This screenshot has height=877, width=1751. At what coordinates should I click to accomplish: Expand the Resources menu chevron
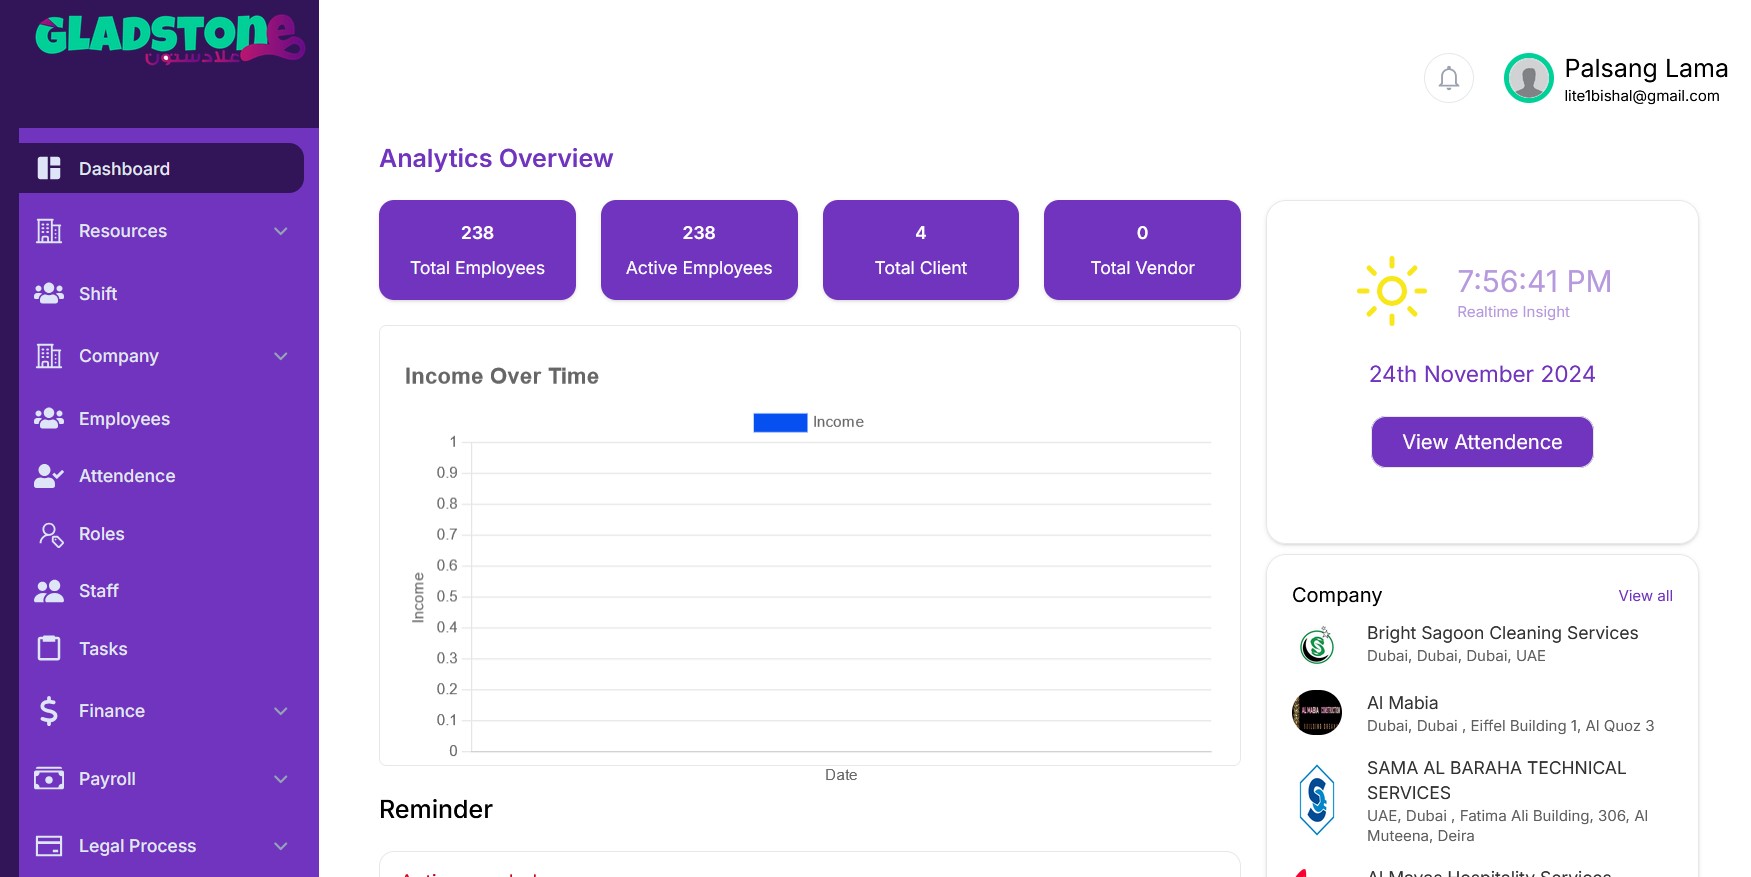click(x=281, y=231)
